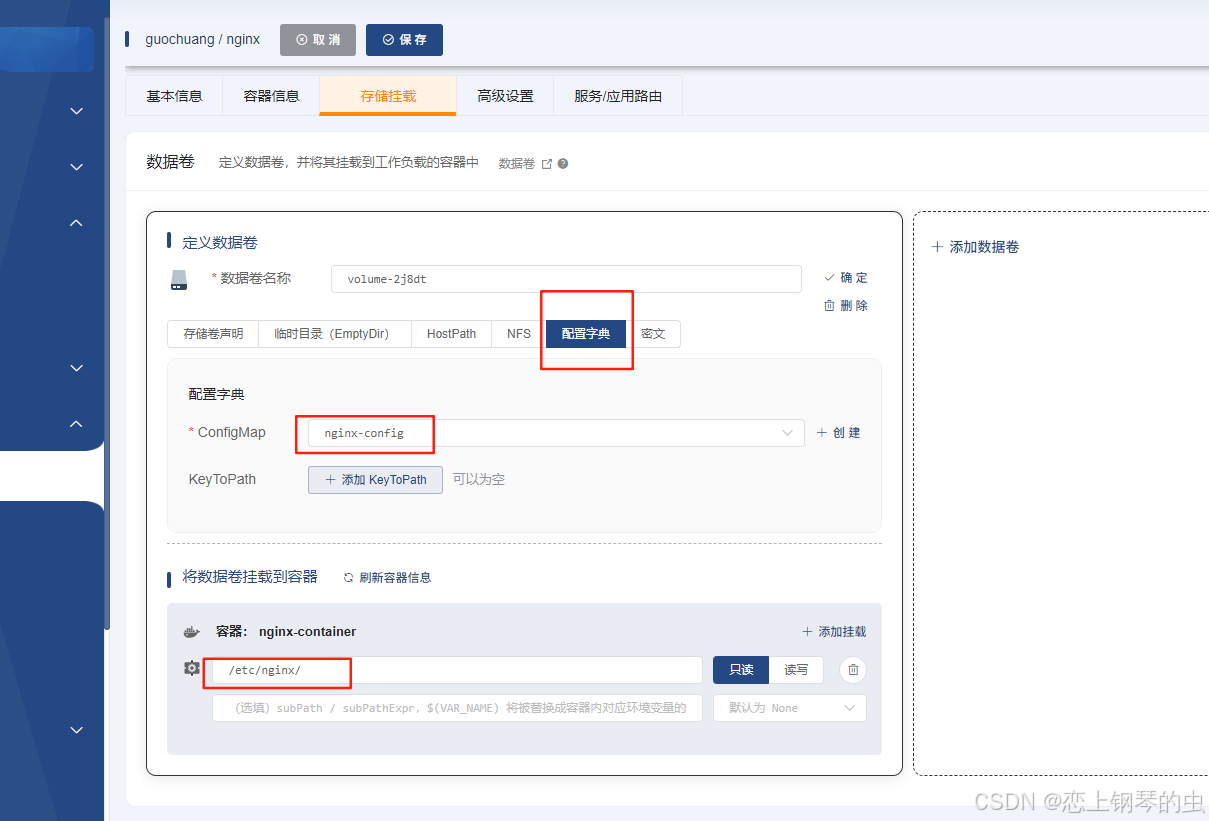This screenshot has width=1209, height=821.
Task: Open the 服务/应用路由 tab
Action: pyautogui.click(x=618, y=96)
